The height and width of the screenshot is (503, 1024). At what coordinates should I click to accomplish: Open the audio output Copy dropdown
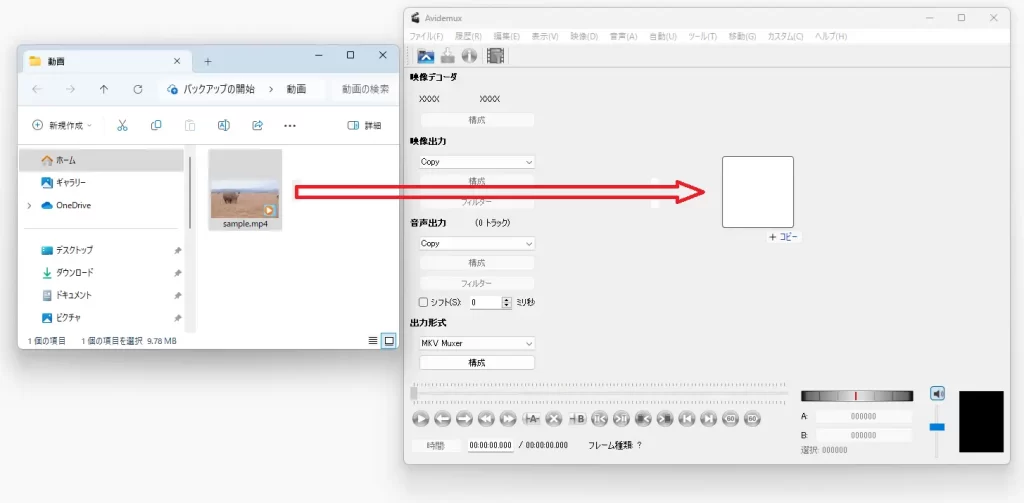click(477, 243)
